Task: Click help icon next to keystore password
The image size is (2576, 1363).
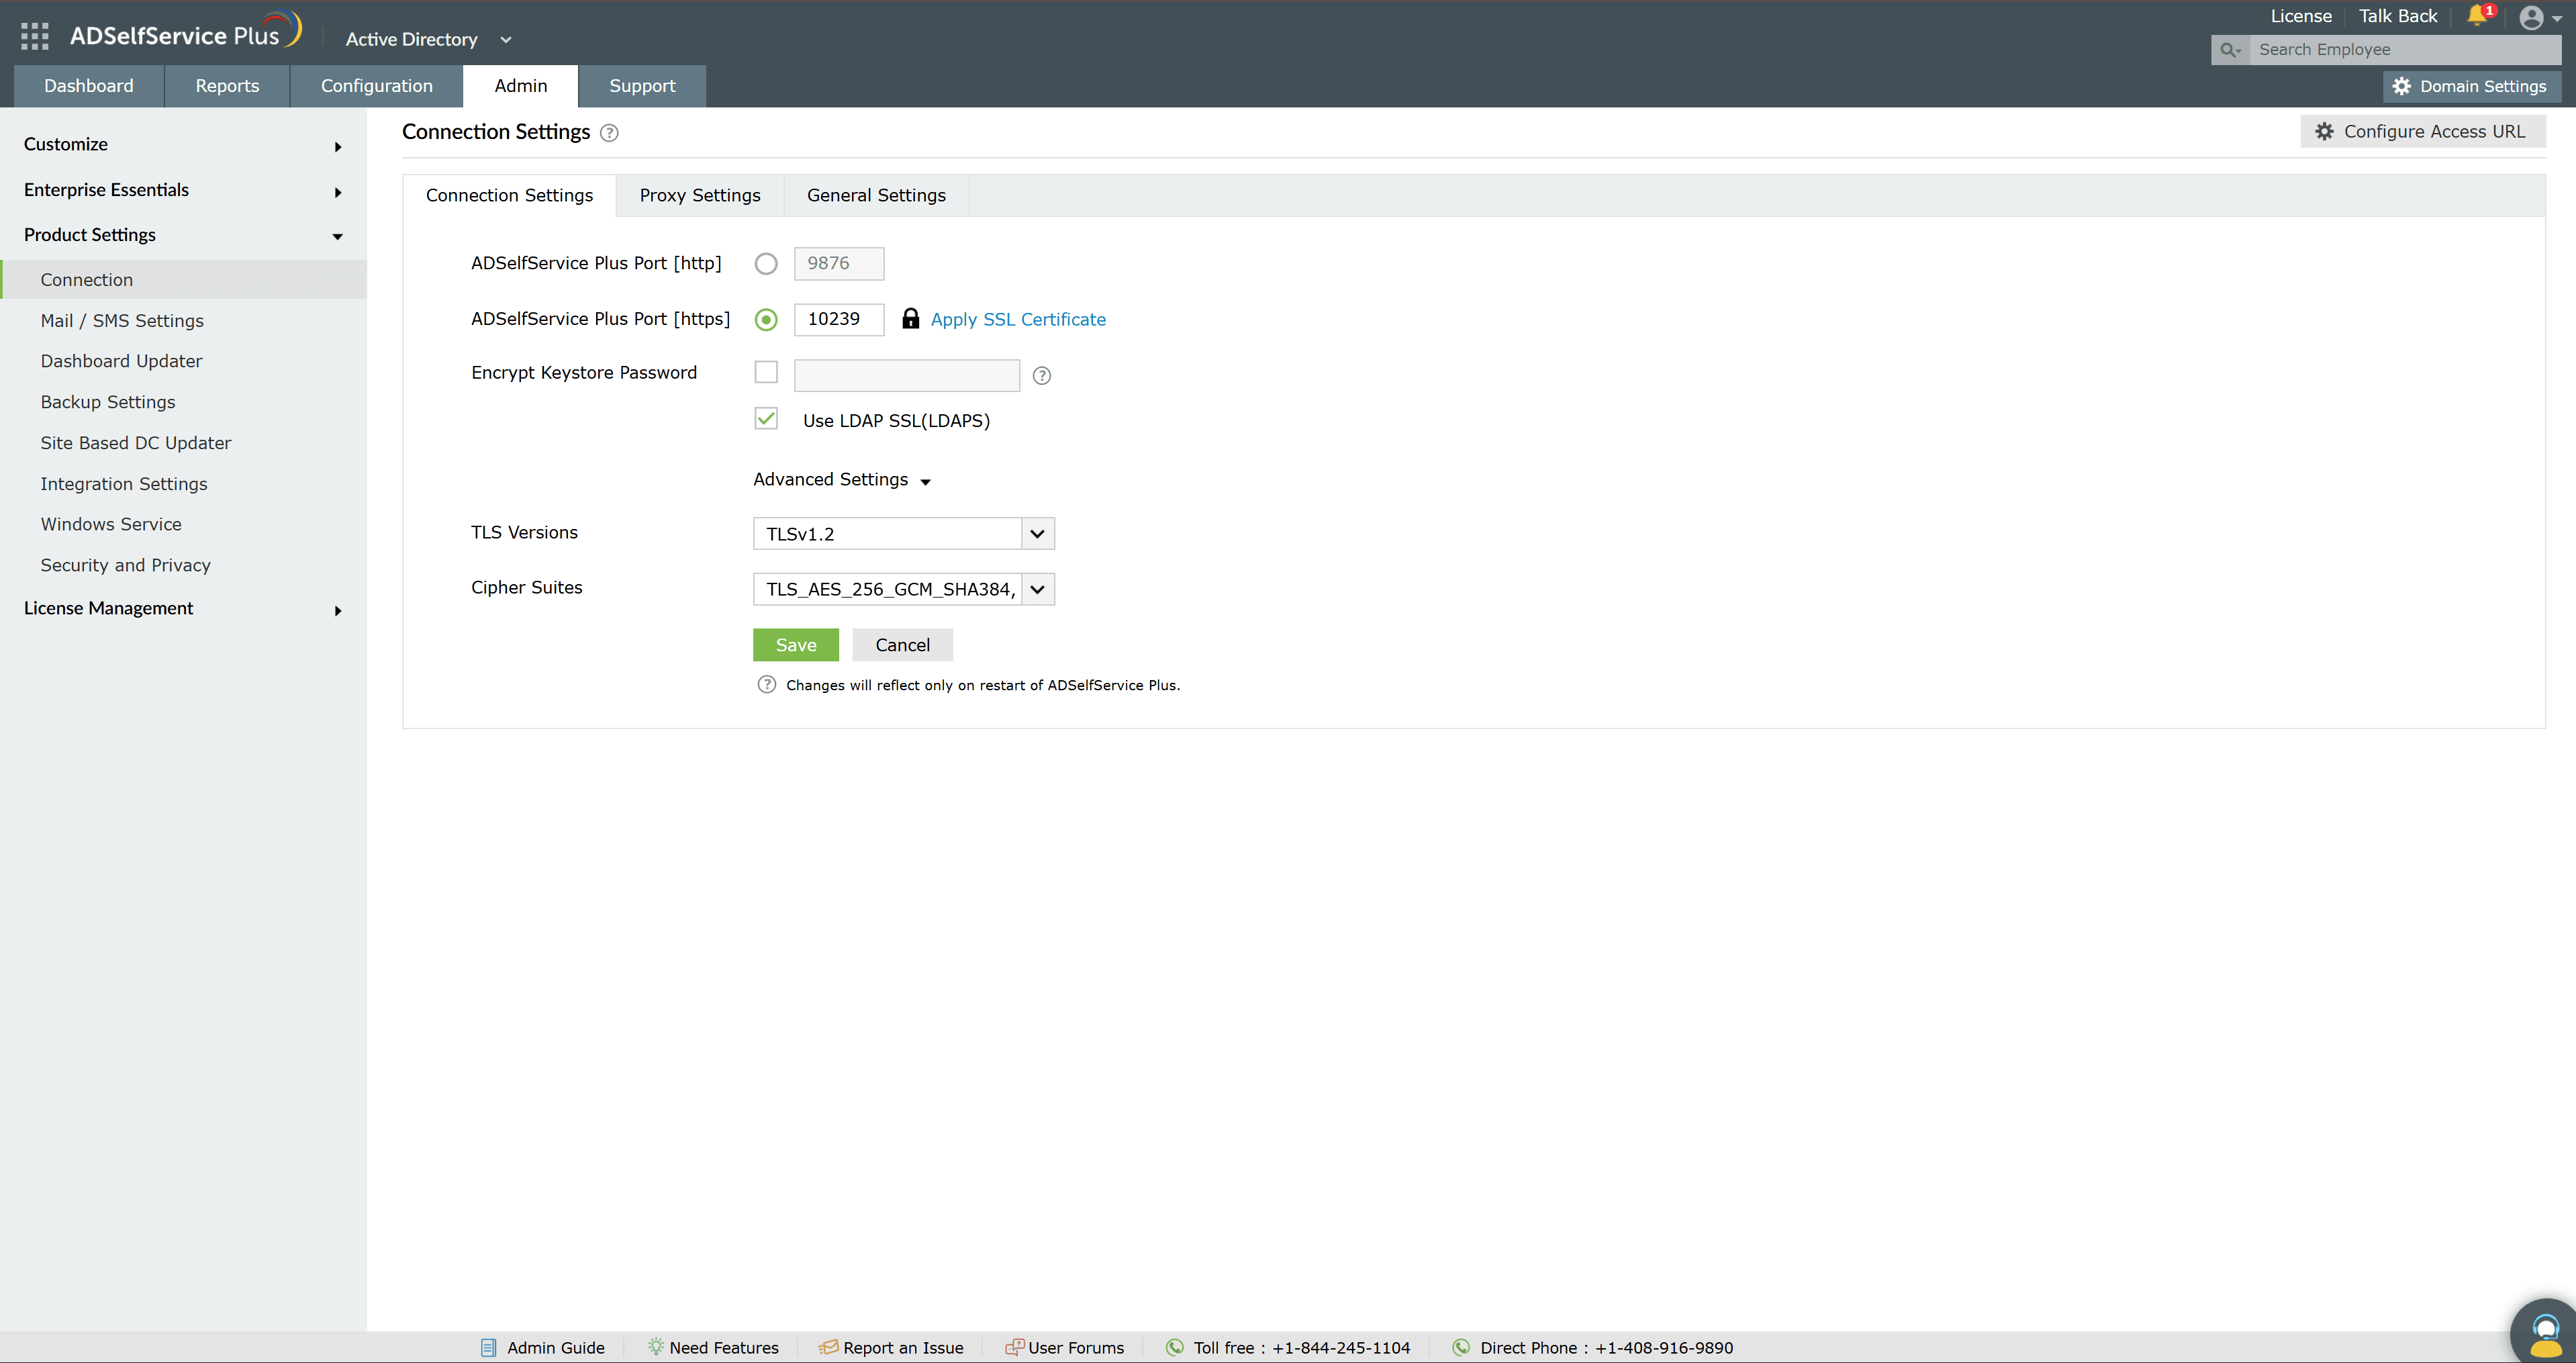Action: click(1041, 376)
